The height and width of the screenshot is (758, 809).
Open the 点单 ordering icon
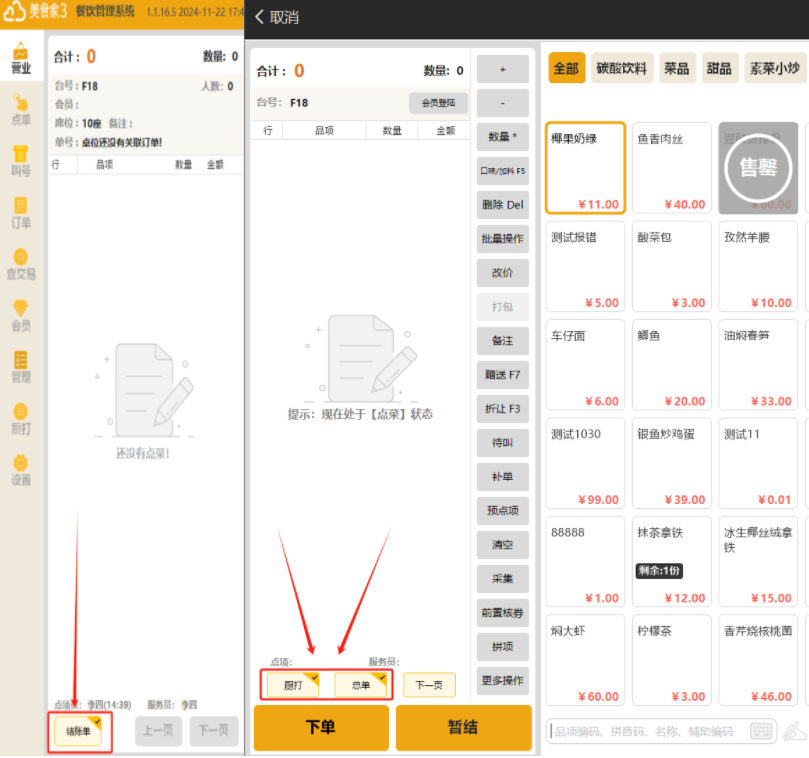tap(21, 110)
